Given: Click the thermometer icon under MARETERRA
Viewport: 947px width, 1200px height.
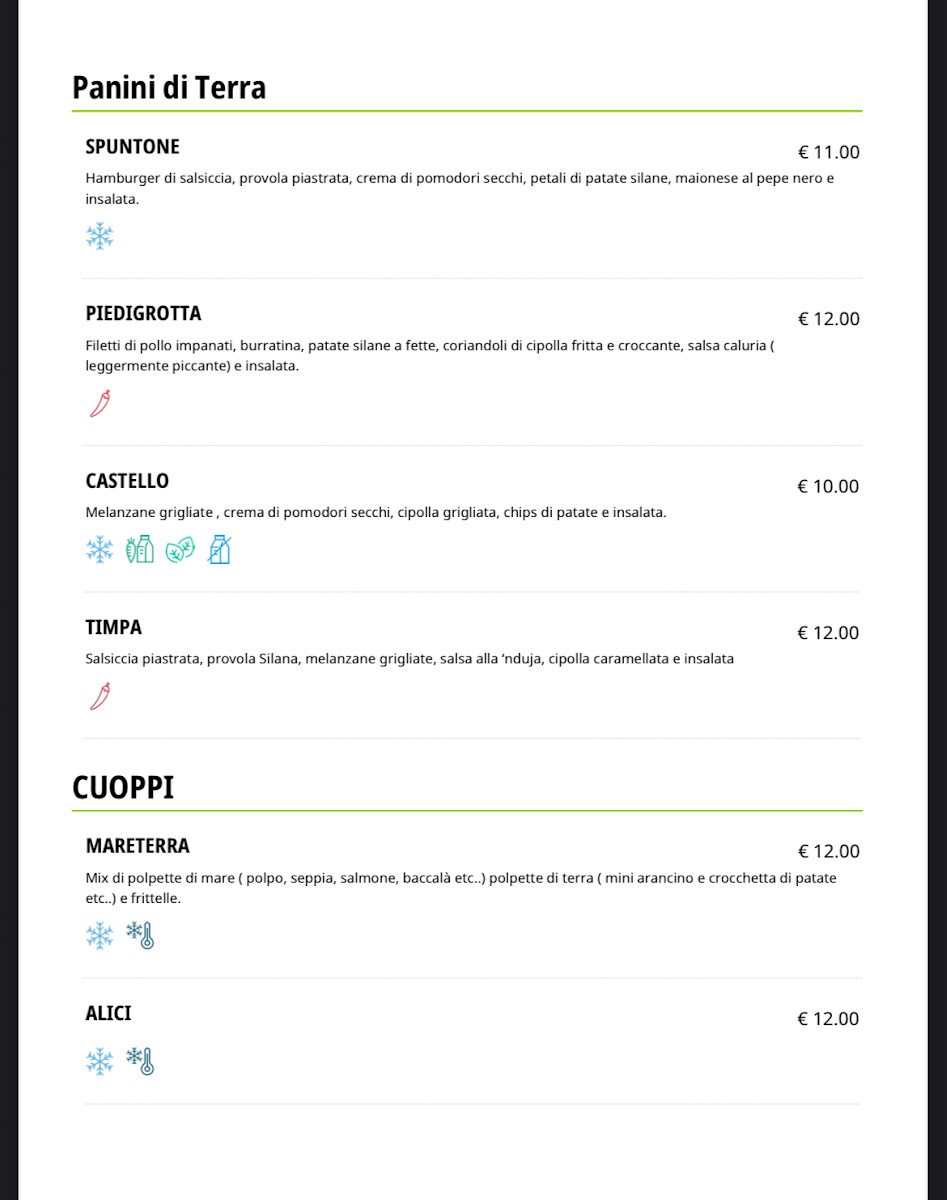Looking at the screenshot, I should pyautogui.click(x=141, y=936).
